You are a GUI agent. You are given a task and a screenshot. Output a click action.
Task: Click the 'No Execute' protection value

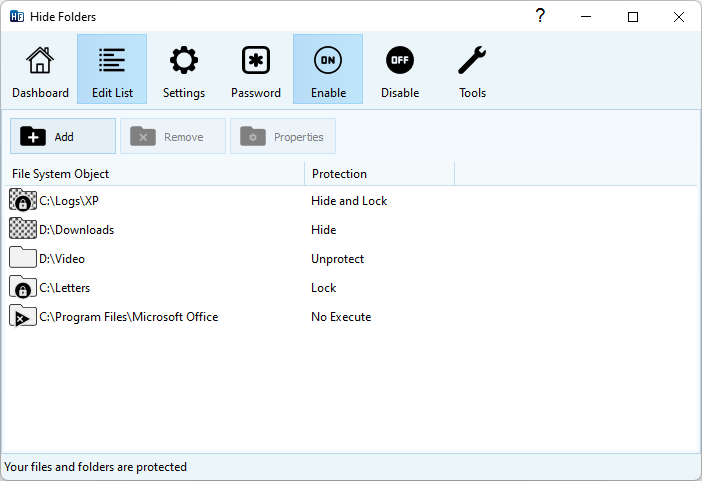click(341, 317)
